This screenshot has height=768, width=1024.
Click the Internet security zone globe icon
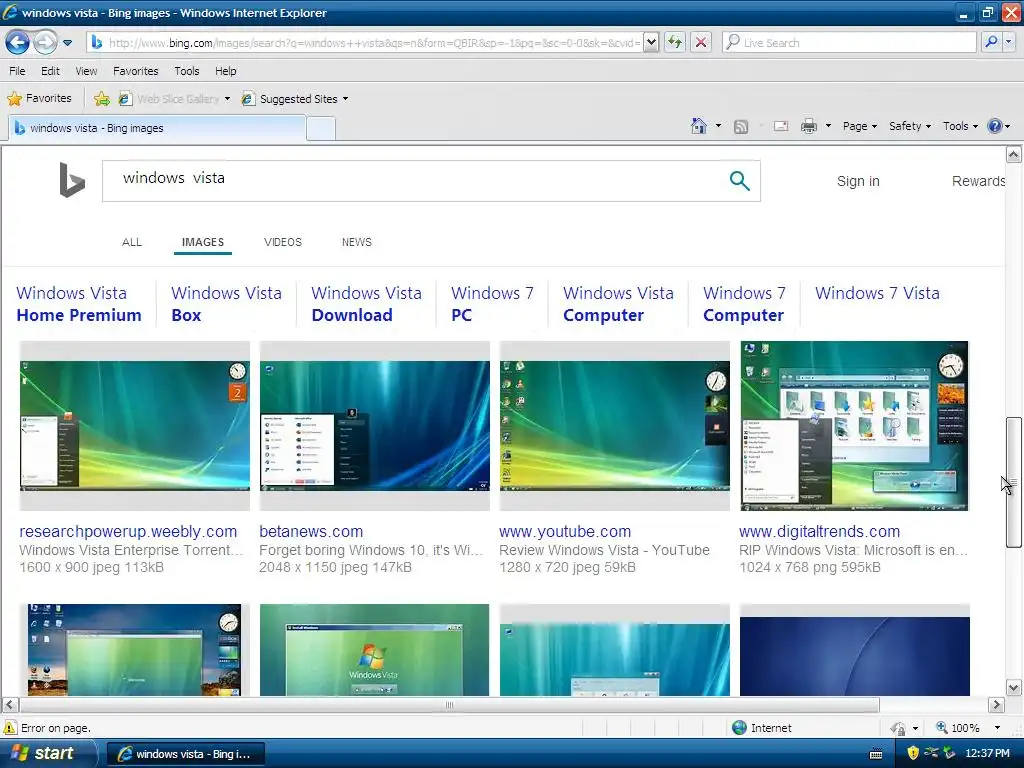[739, 728]
